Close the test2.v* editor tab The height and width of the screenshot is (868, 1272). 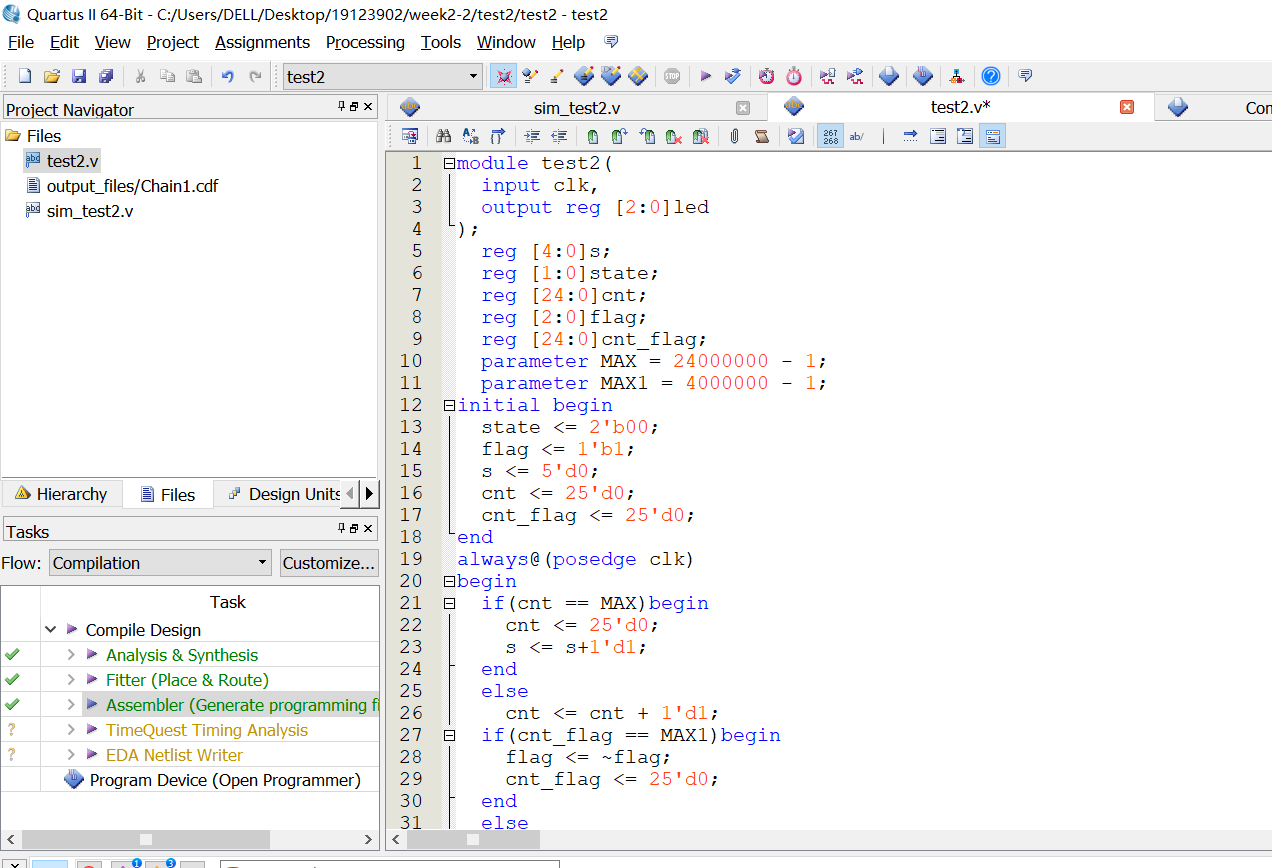(1127, 107)
